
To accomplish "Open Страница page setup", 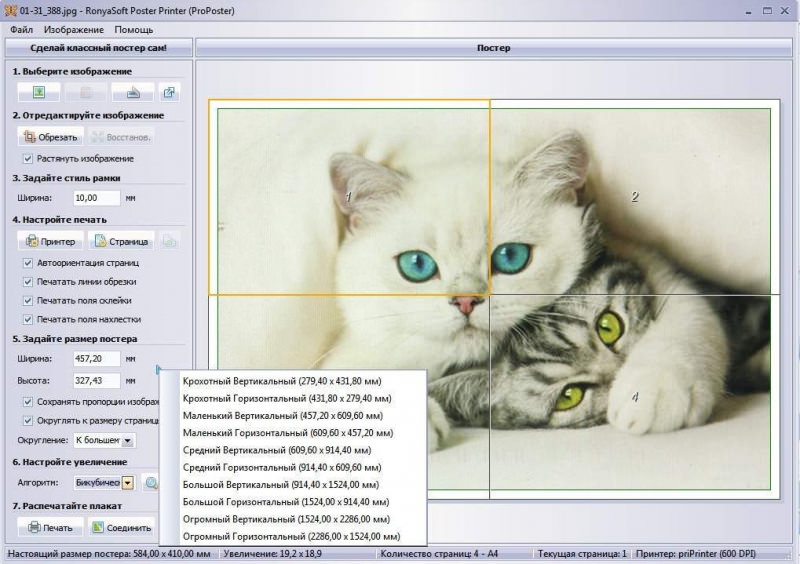I will pos(121,241).
